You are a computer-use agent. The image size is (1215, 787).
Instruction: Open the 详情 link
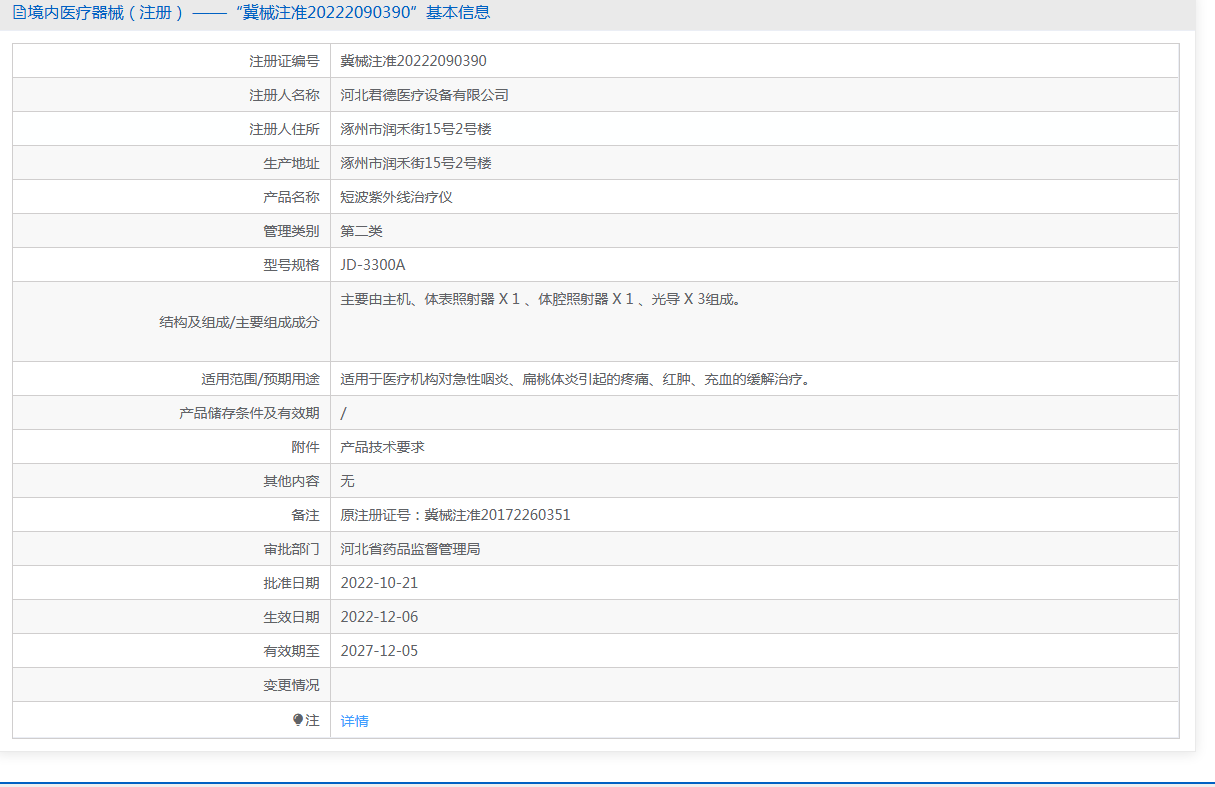[x=355, y=721]
